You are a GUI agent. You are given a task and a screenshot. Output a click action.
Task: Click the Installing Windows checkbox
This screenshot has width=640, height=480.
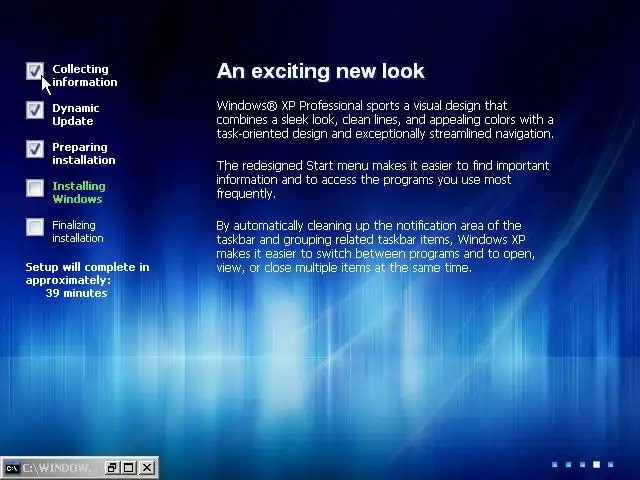[x=35, y=188]
